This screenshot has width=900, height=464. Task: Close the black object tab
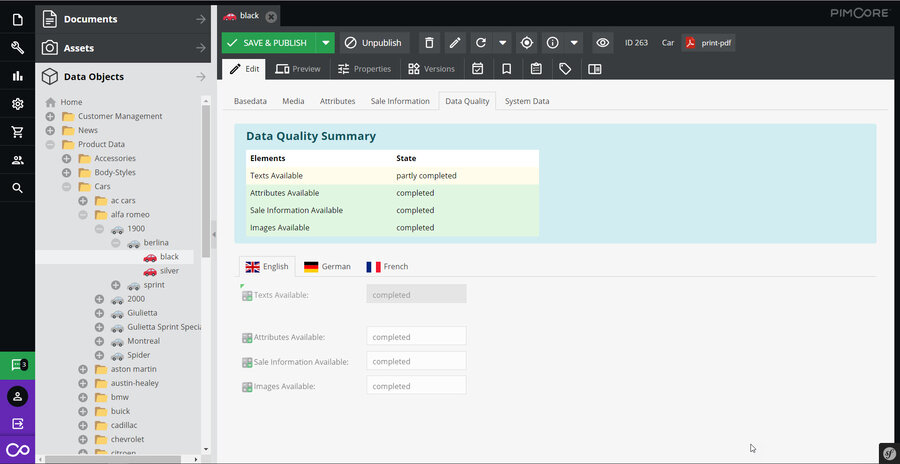click(x=272, y=16)
